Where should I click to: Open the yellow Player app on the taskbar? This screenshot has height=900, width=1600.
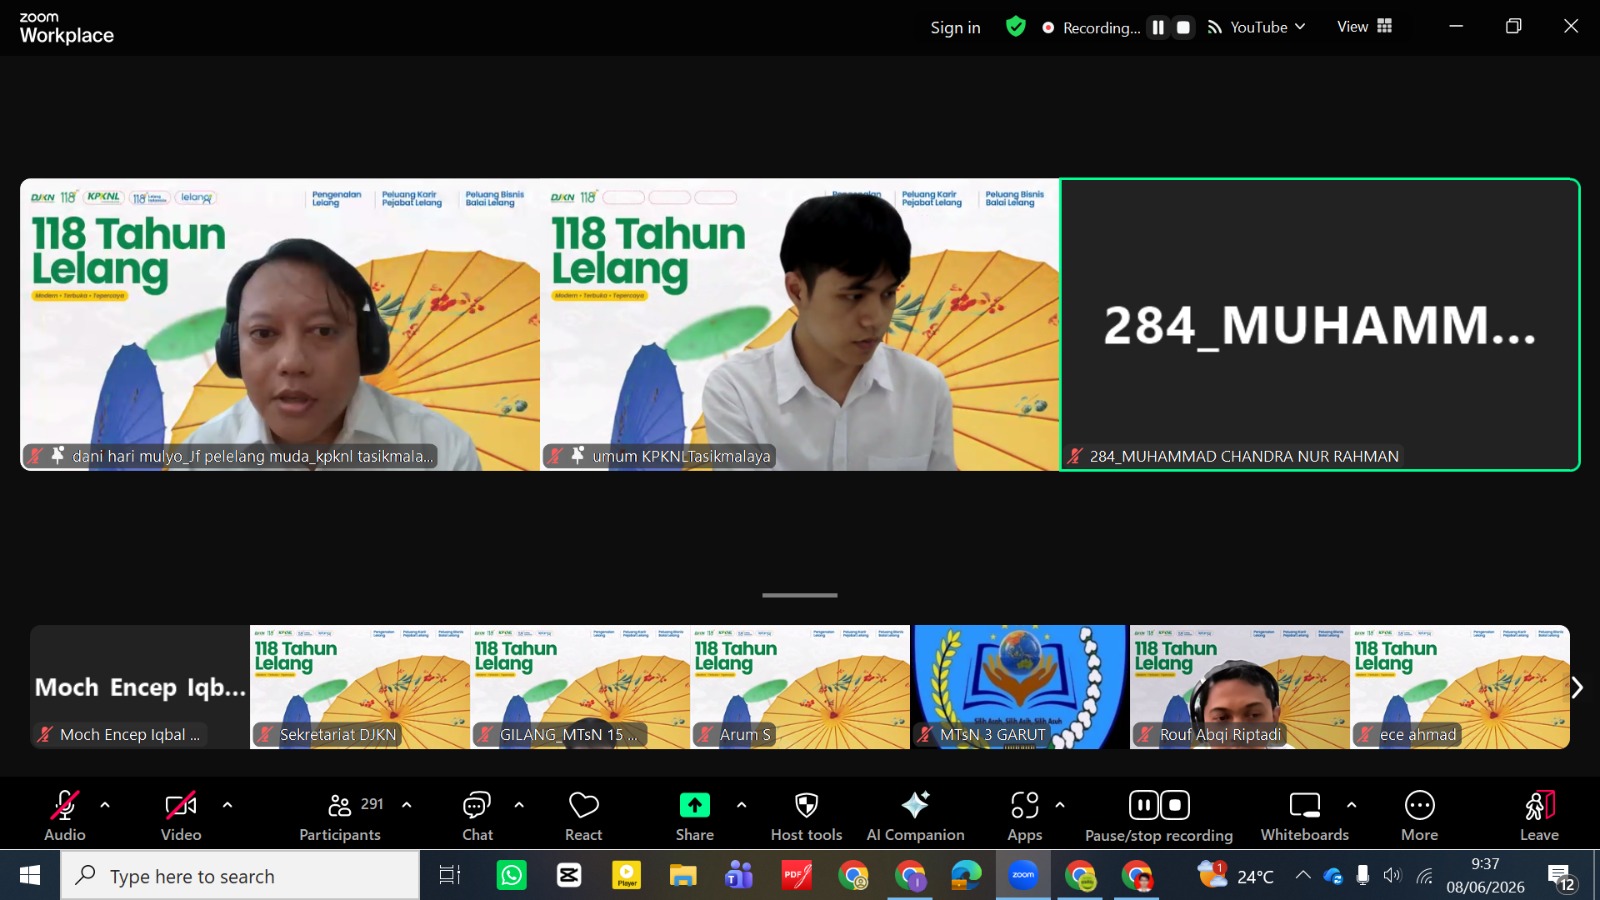pos(626,876)
